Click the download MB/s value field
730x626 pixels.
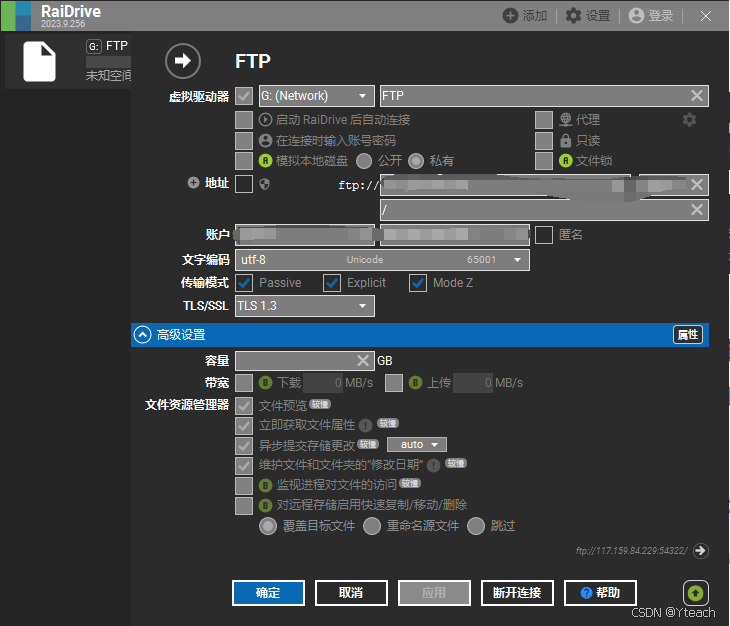[x=323, y=383]
